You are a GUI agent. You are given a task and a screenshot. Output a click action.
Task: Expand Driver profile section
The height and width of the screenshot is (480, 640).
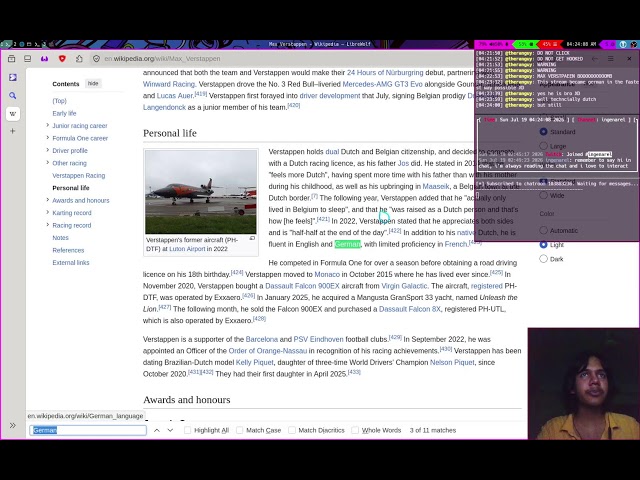pyautogui.click(x=47, y=150)
